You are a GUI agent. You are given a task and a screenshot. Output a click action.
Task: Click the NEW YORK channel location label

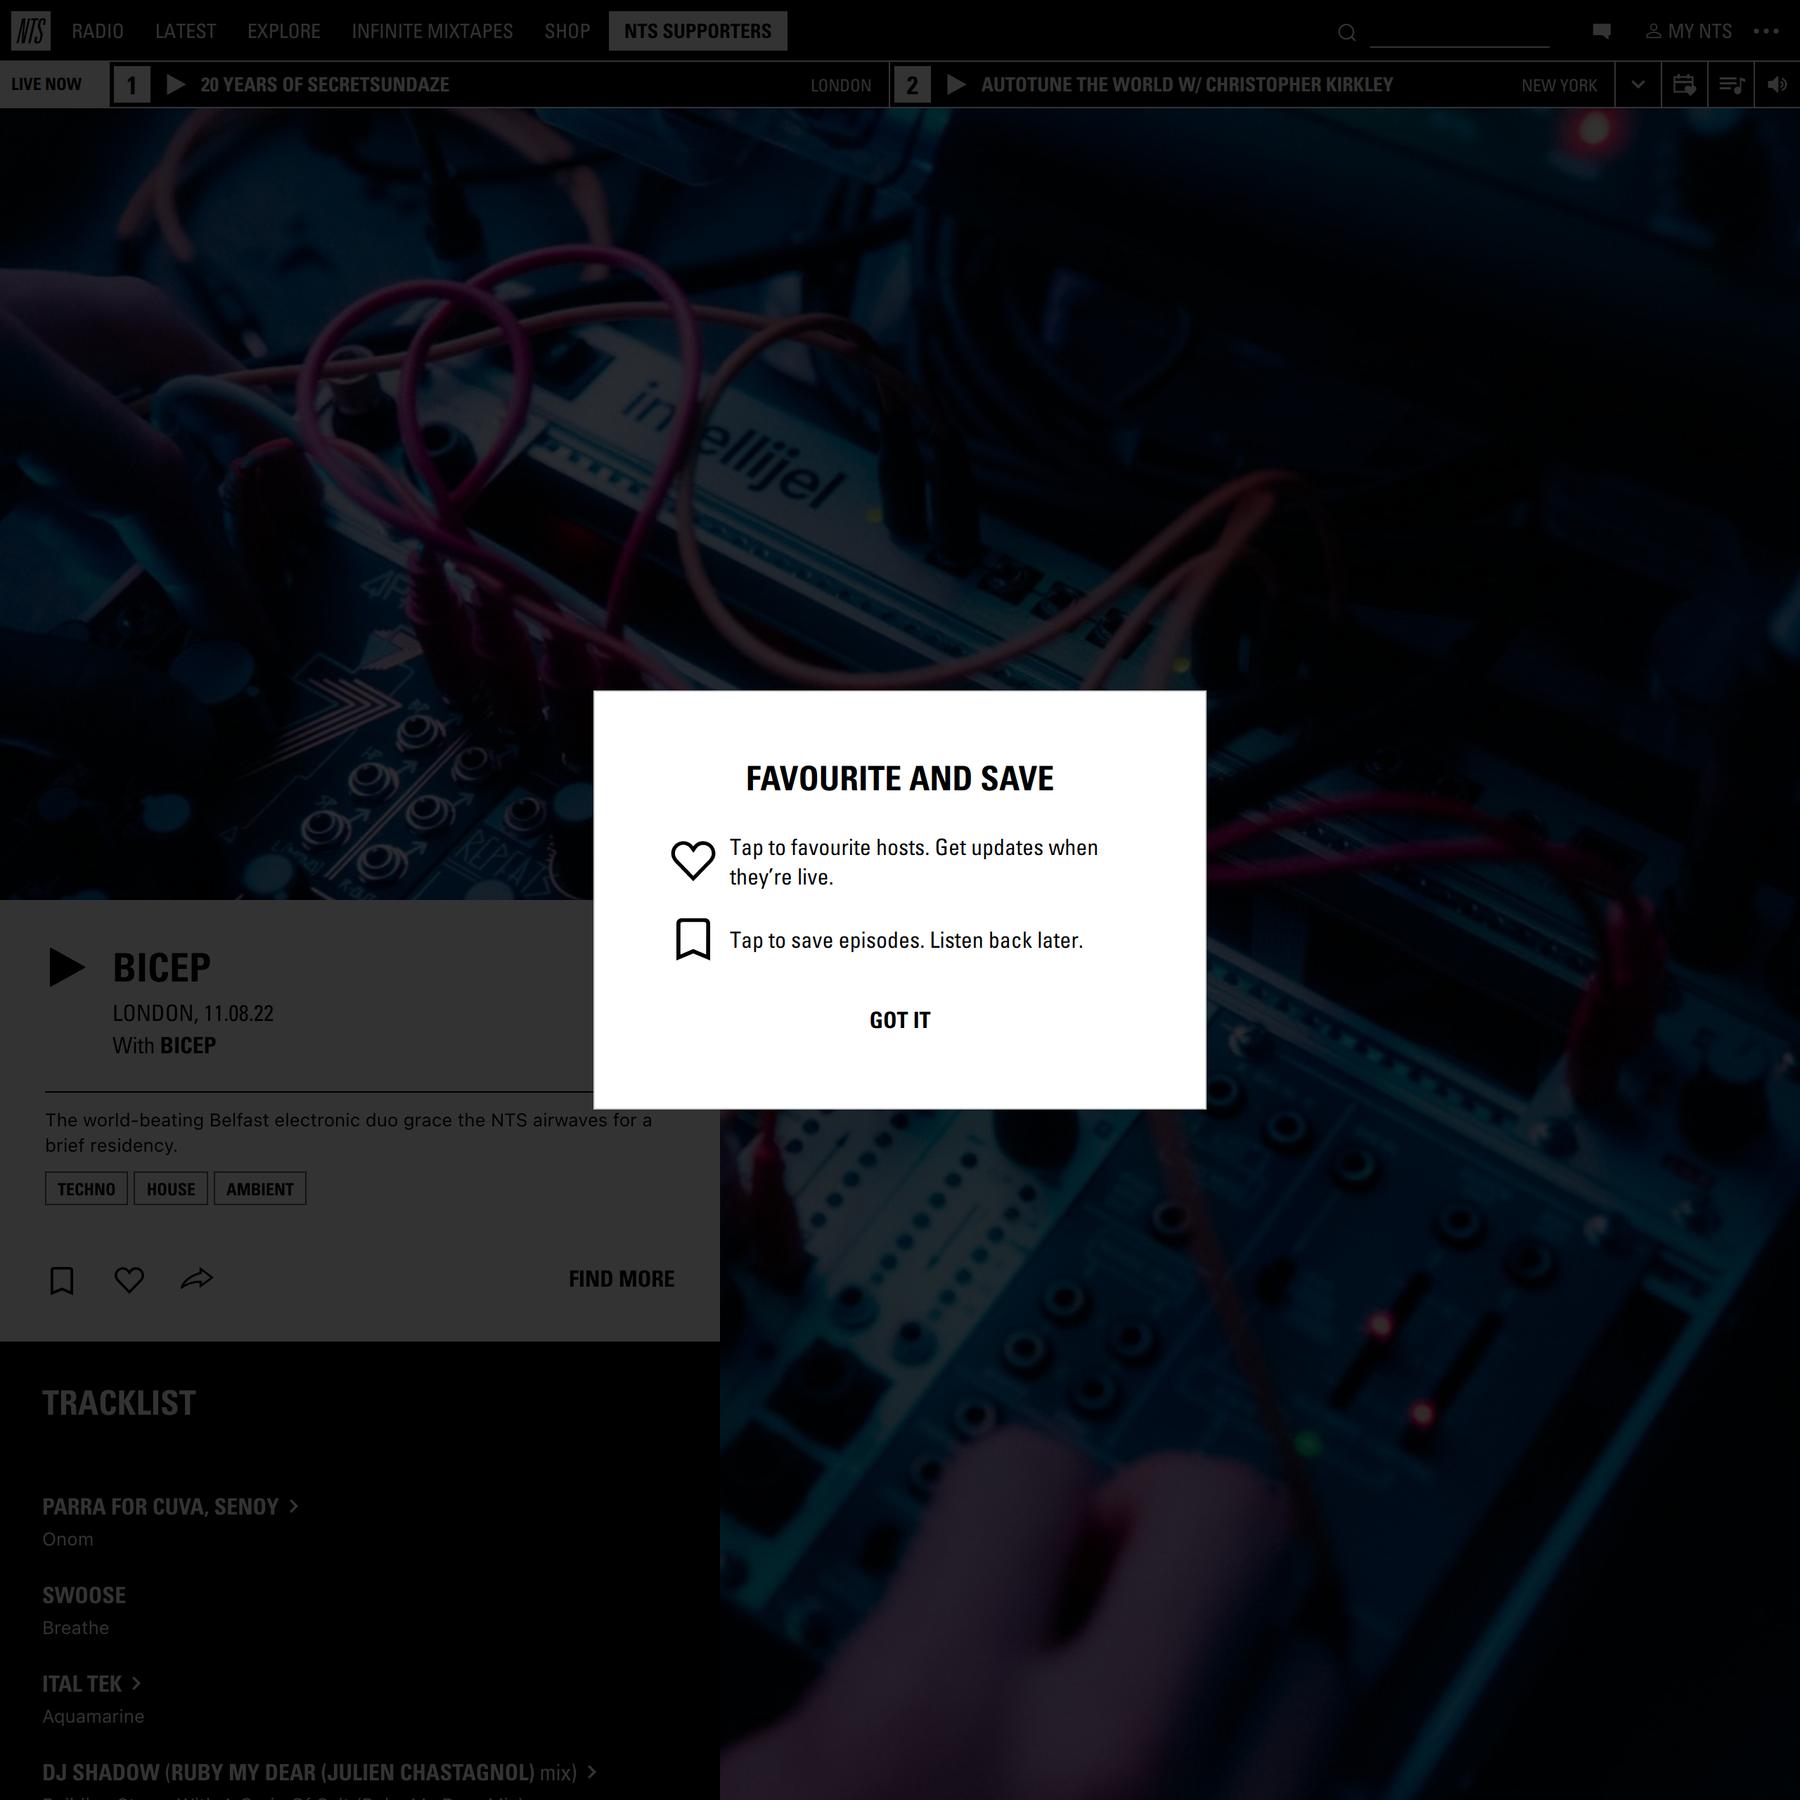click(x=1559, y=85)
